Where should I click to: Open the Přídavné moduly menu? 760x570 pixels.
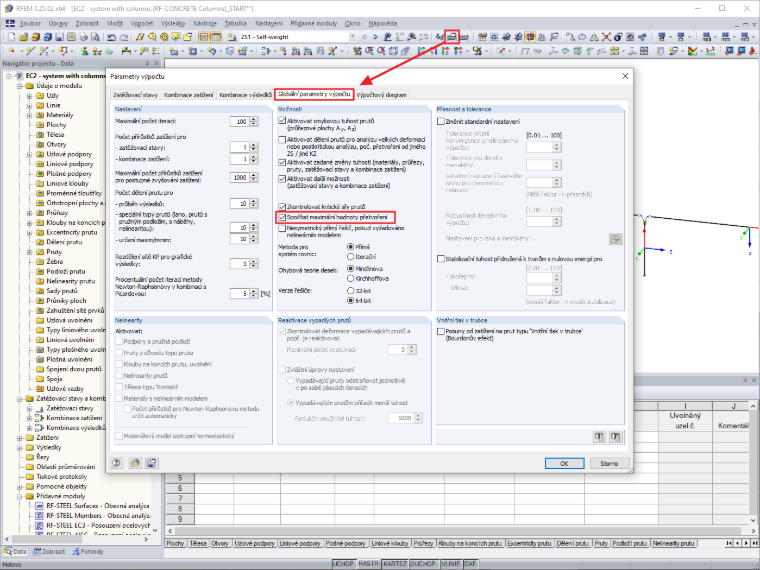[x=314, y=23]
